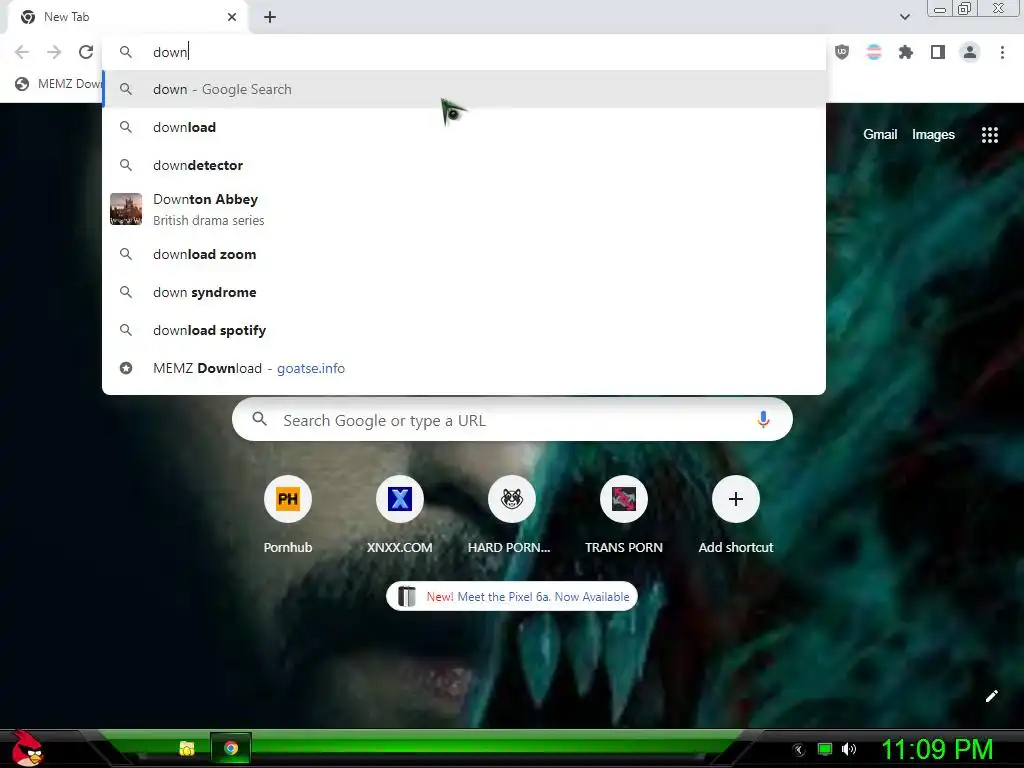The image size is (1024, 768).
Task: Open the Angry Birds start button
Action: click(27, 748)
